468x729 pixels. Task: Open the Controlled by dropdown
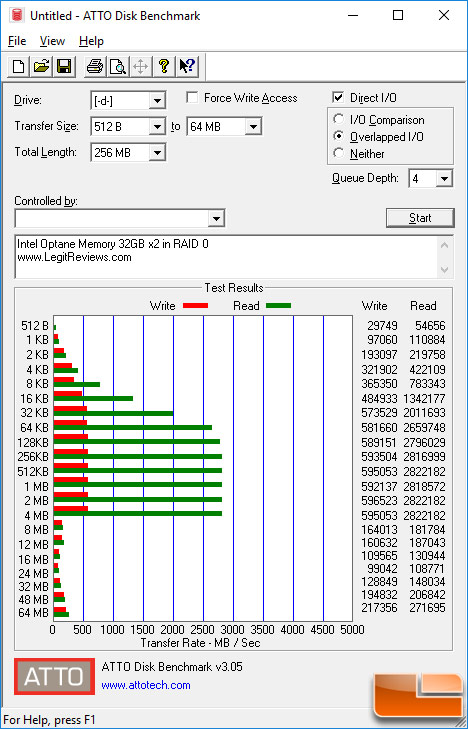click(216, 219)
